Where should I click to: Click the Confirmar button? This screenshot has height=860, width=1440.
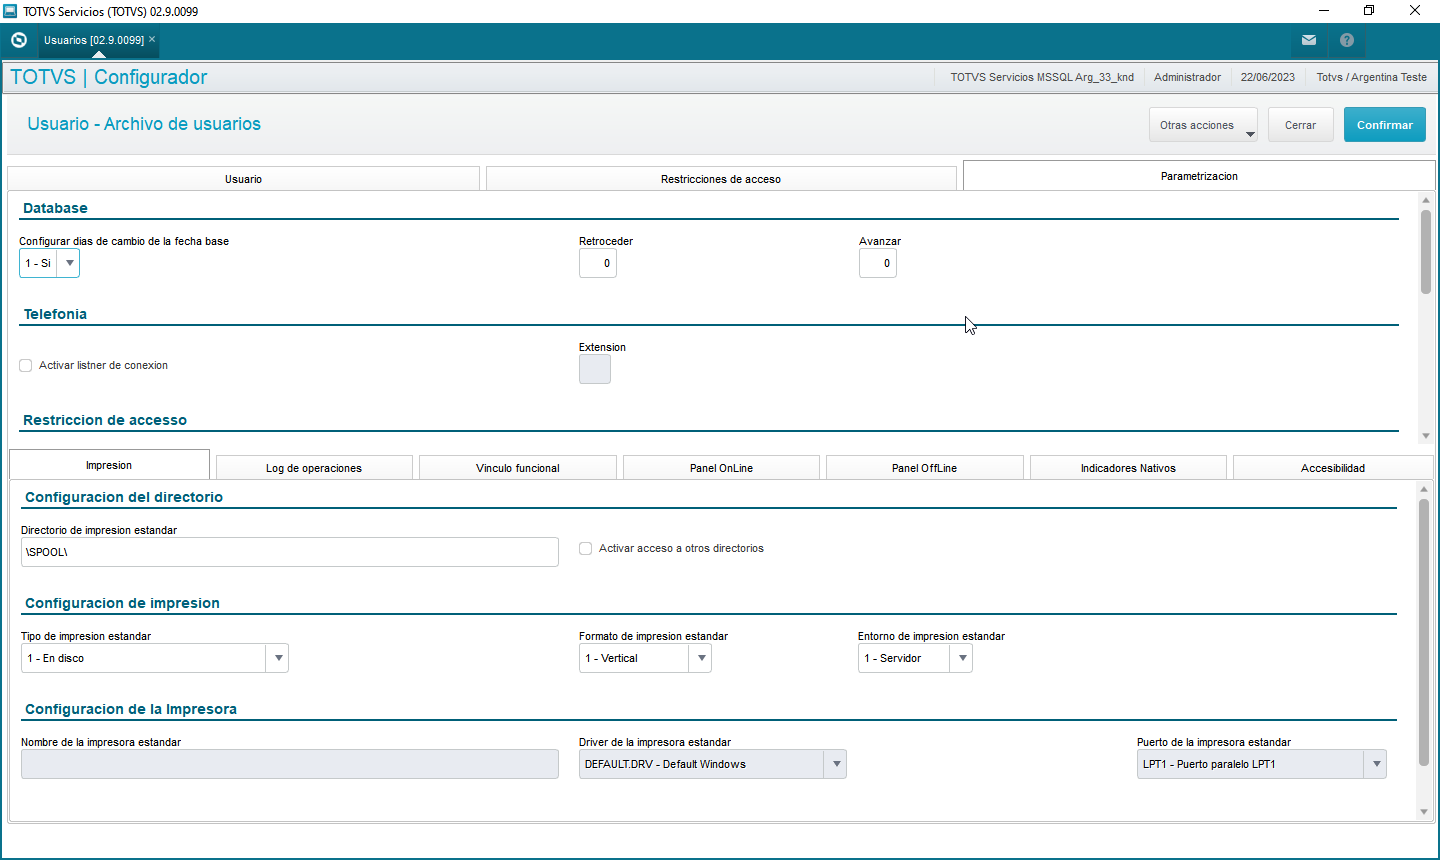point(1385,125)
